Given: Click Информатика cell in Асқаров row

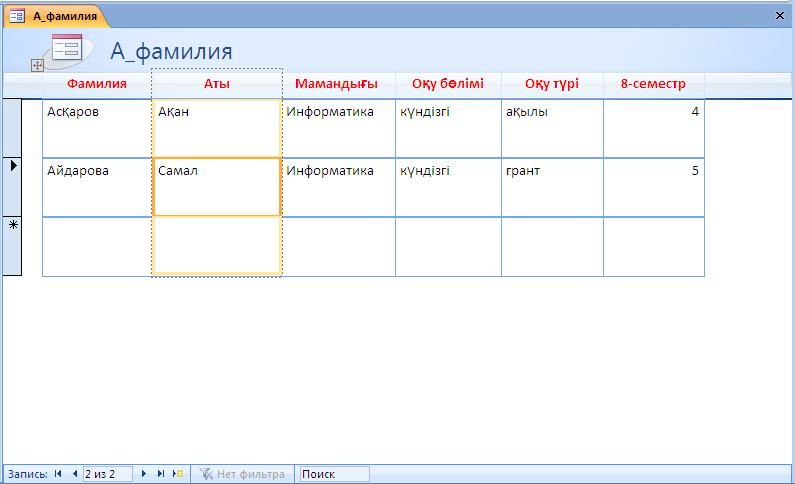Looking at the screenshot, I should point(338,128).
